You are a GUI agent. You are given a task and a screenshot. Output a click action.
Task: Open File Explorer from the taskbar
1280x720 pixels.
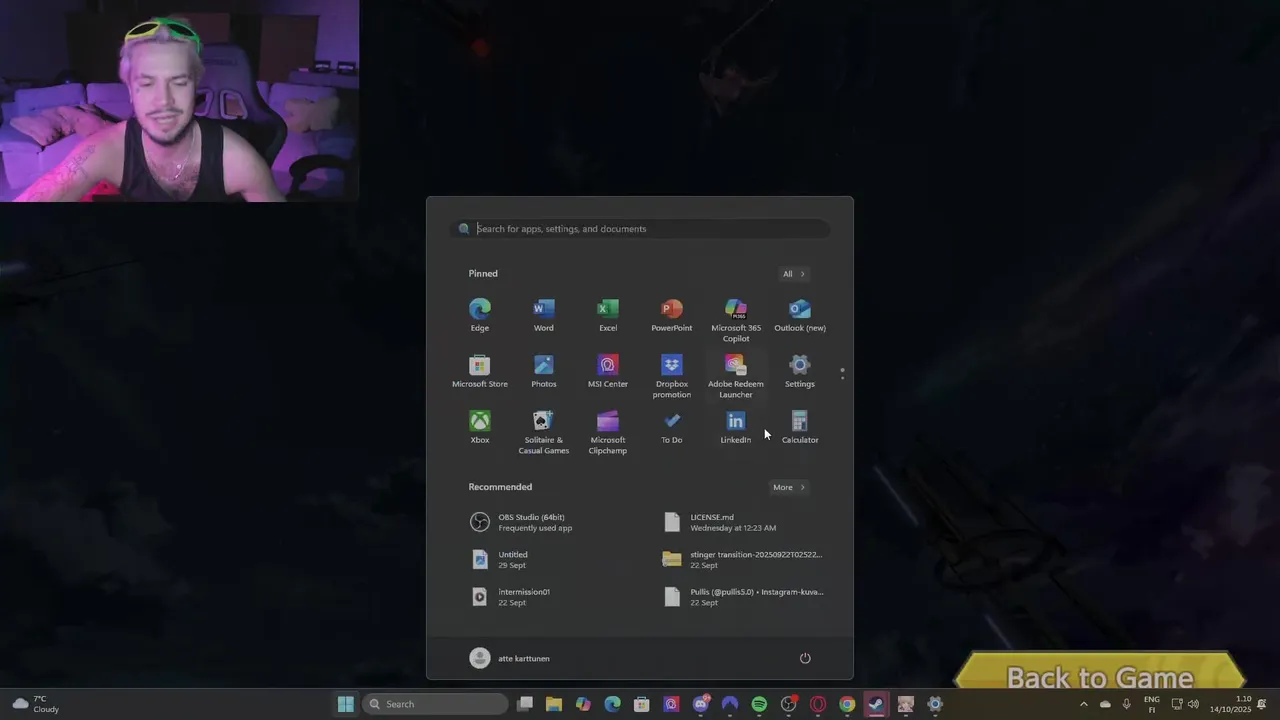pos(554,704)
